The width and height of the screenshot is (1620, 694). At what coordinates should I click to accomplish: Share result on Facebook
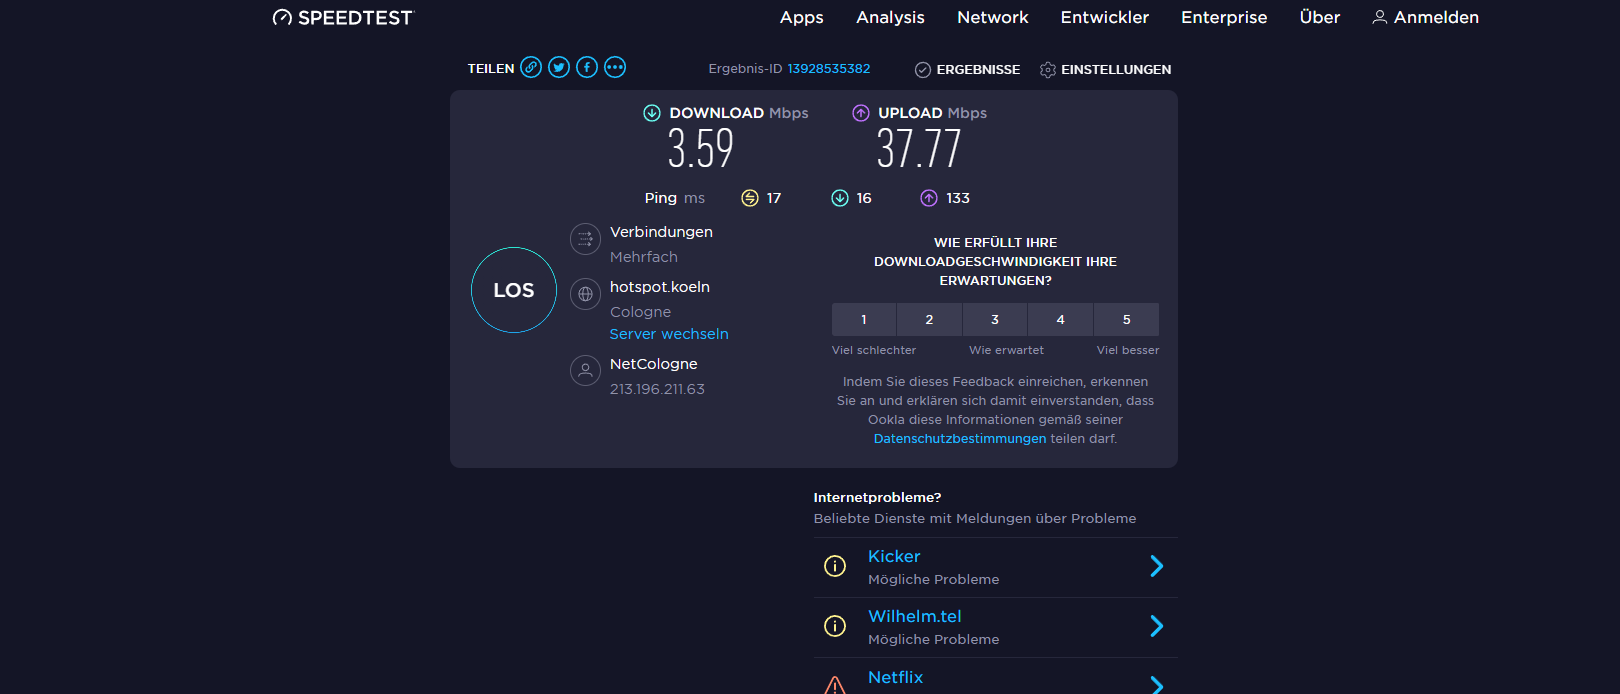pos(587,67)
